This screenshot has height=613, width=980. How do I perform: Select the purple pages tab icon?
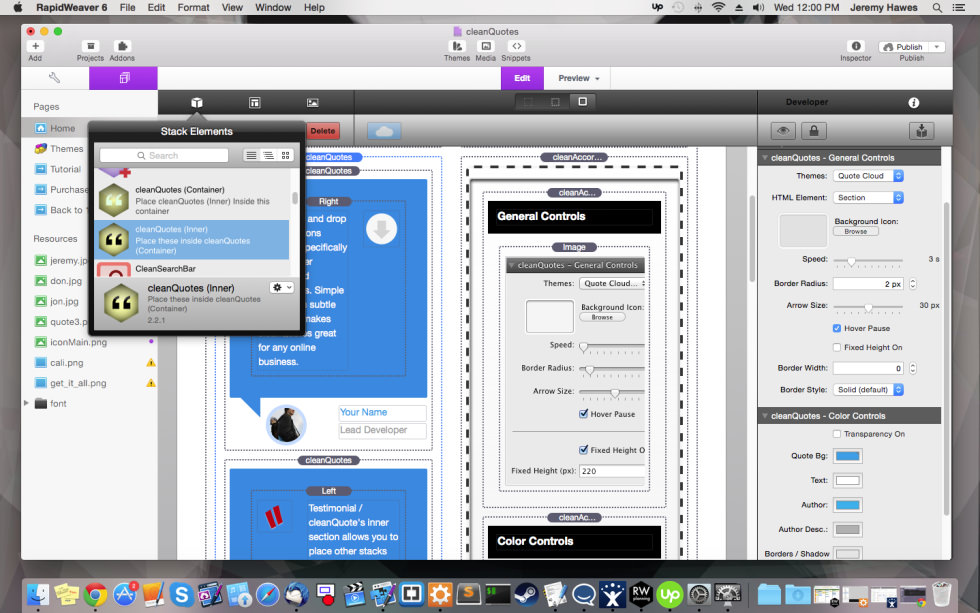point(123,78)
